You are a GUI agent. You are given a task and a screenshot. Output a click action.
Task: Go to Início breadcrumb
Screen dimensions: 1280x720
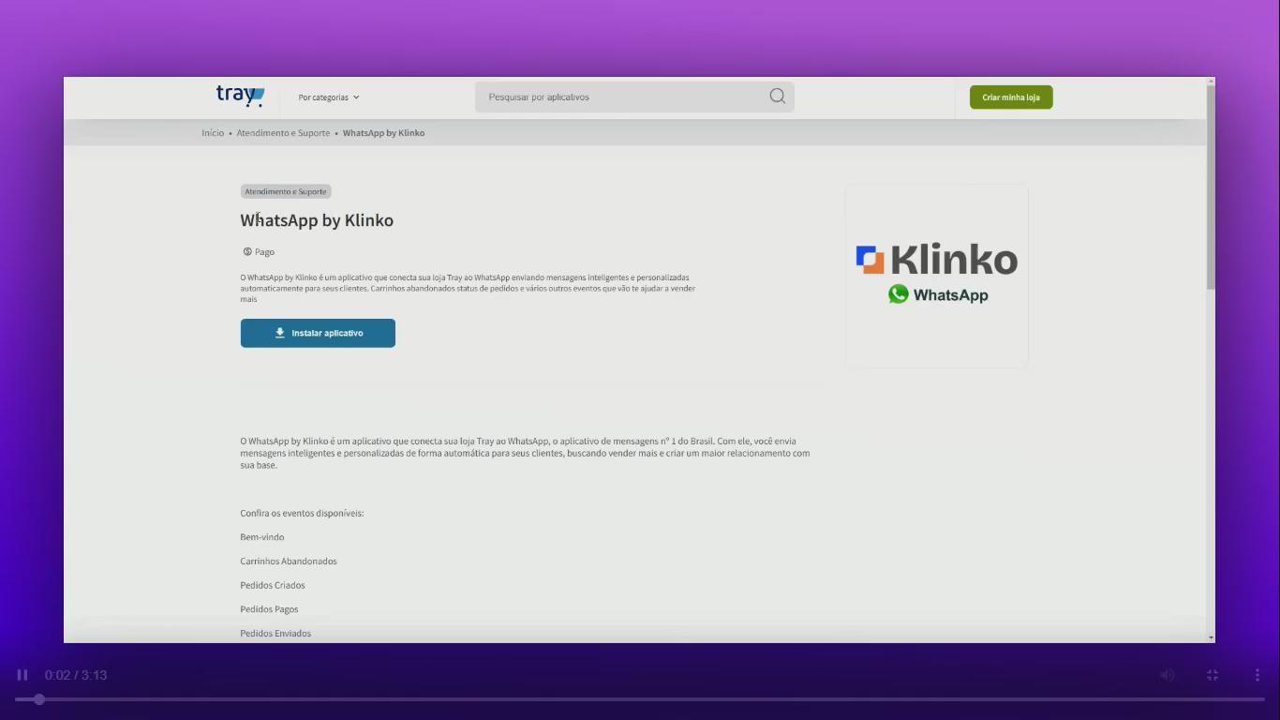click(x=212, y=133)
